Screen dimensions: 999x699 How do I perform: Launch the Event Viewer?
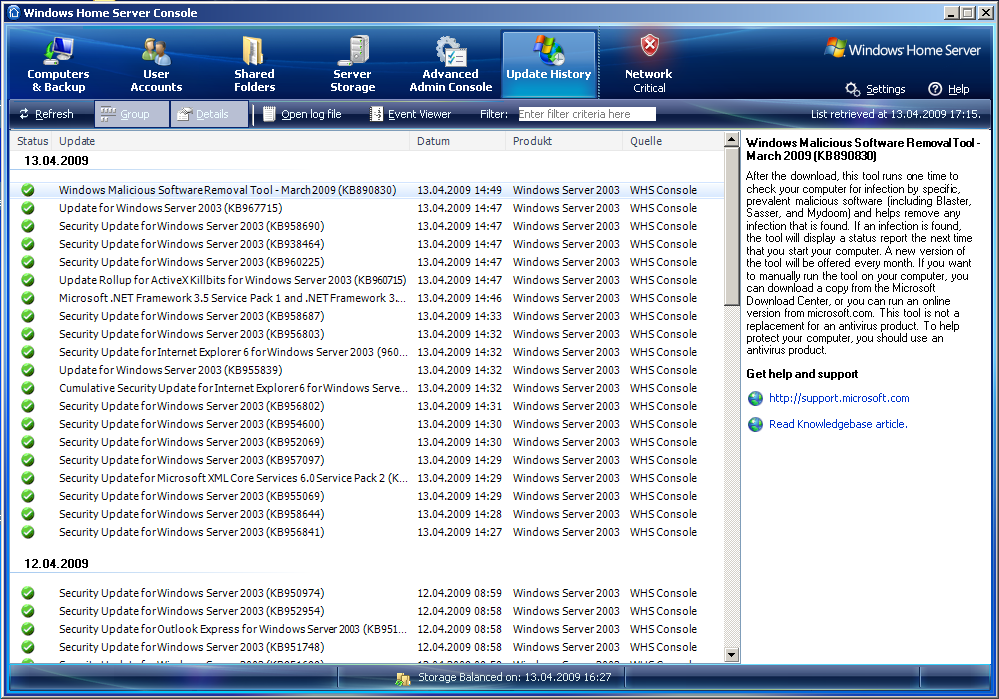pyautogui.click(x=410, y=114)
